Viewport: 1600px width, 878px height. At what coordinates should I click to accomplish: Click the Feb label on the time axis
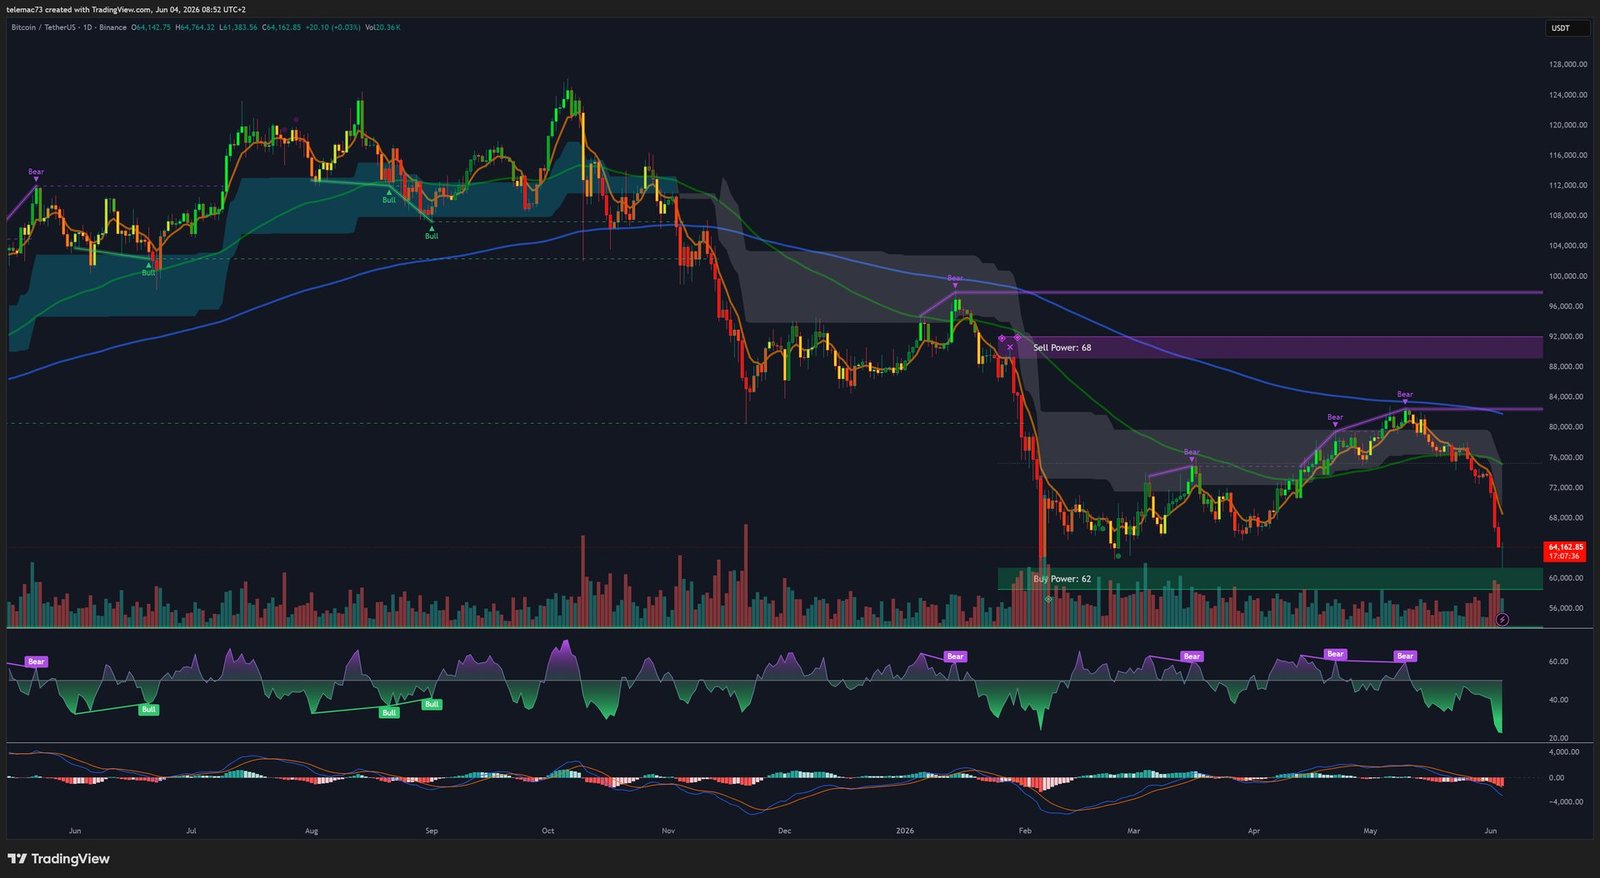click(x=1024, y=831)
